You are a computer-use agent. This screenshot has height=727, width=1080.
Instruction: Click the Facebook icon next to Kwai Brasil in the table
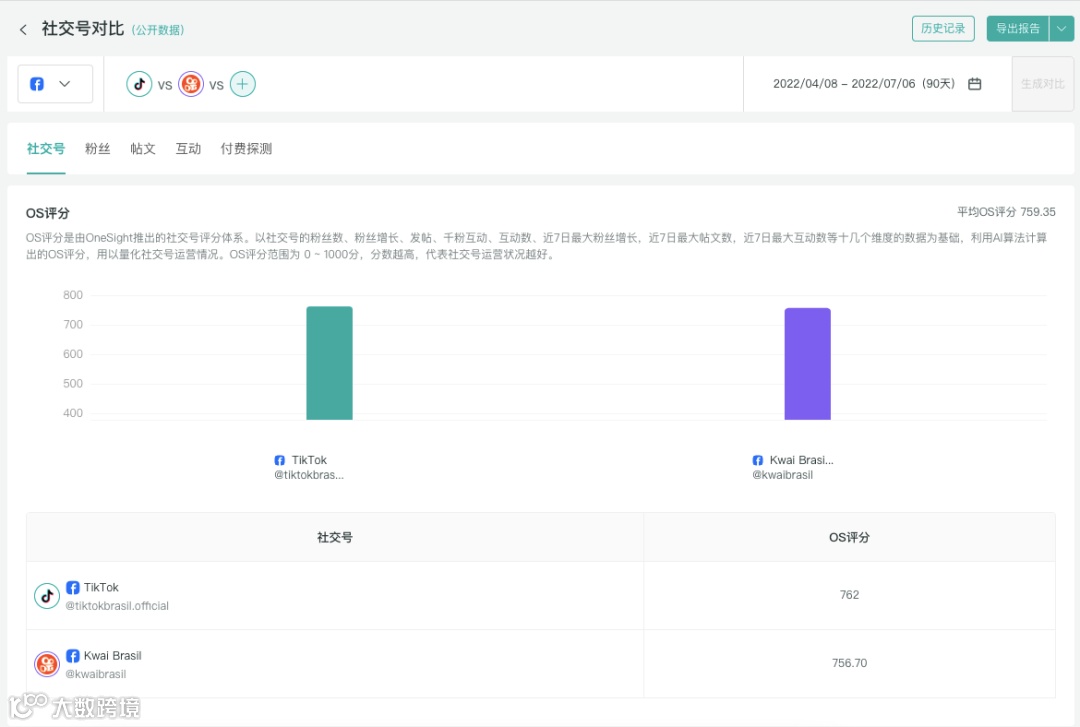coord(72,656)
